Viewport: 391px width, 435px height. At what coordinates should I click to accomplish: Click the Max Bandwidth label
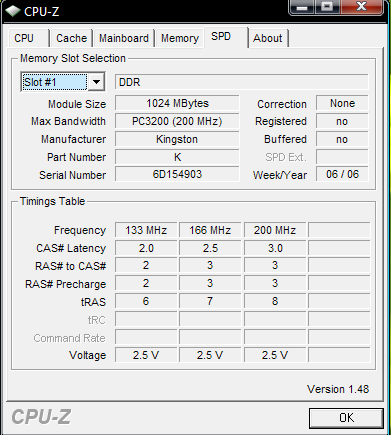[68, 121]
